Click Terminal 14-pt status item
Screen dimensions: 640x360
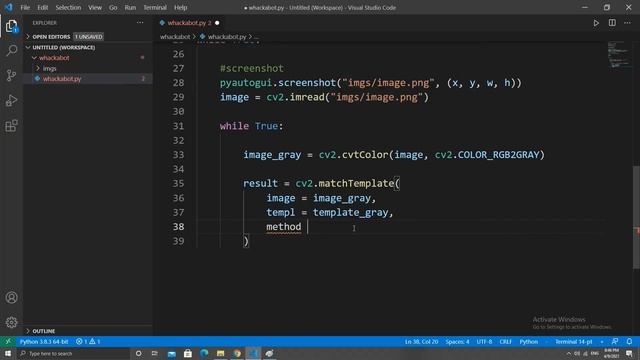click(x=573, y=341)
